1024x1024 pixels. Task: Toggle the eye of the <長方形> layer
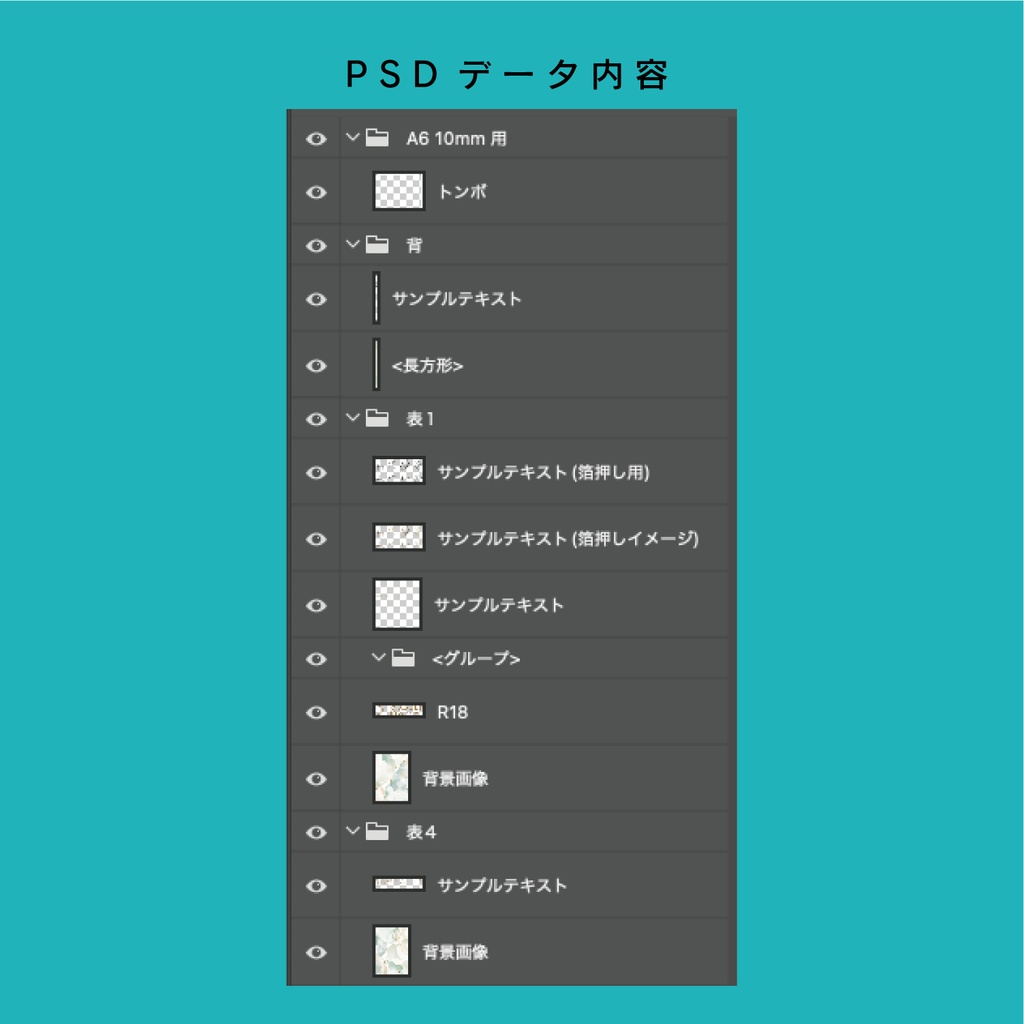coord(316,366)
